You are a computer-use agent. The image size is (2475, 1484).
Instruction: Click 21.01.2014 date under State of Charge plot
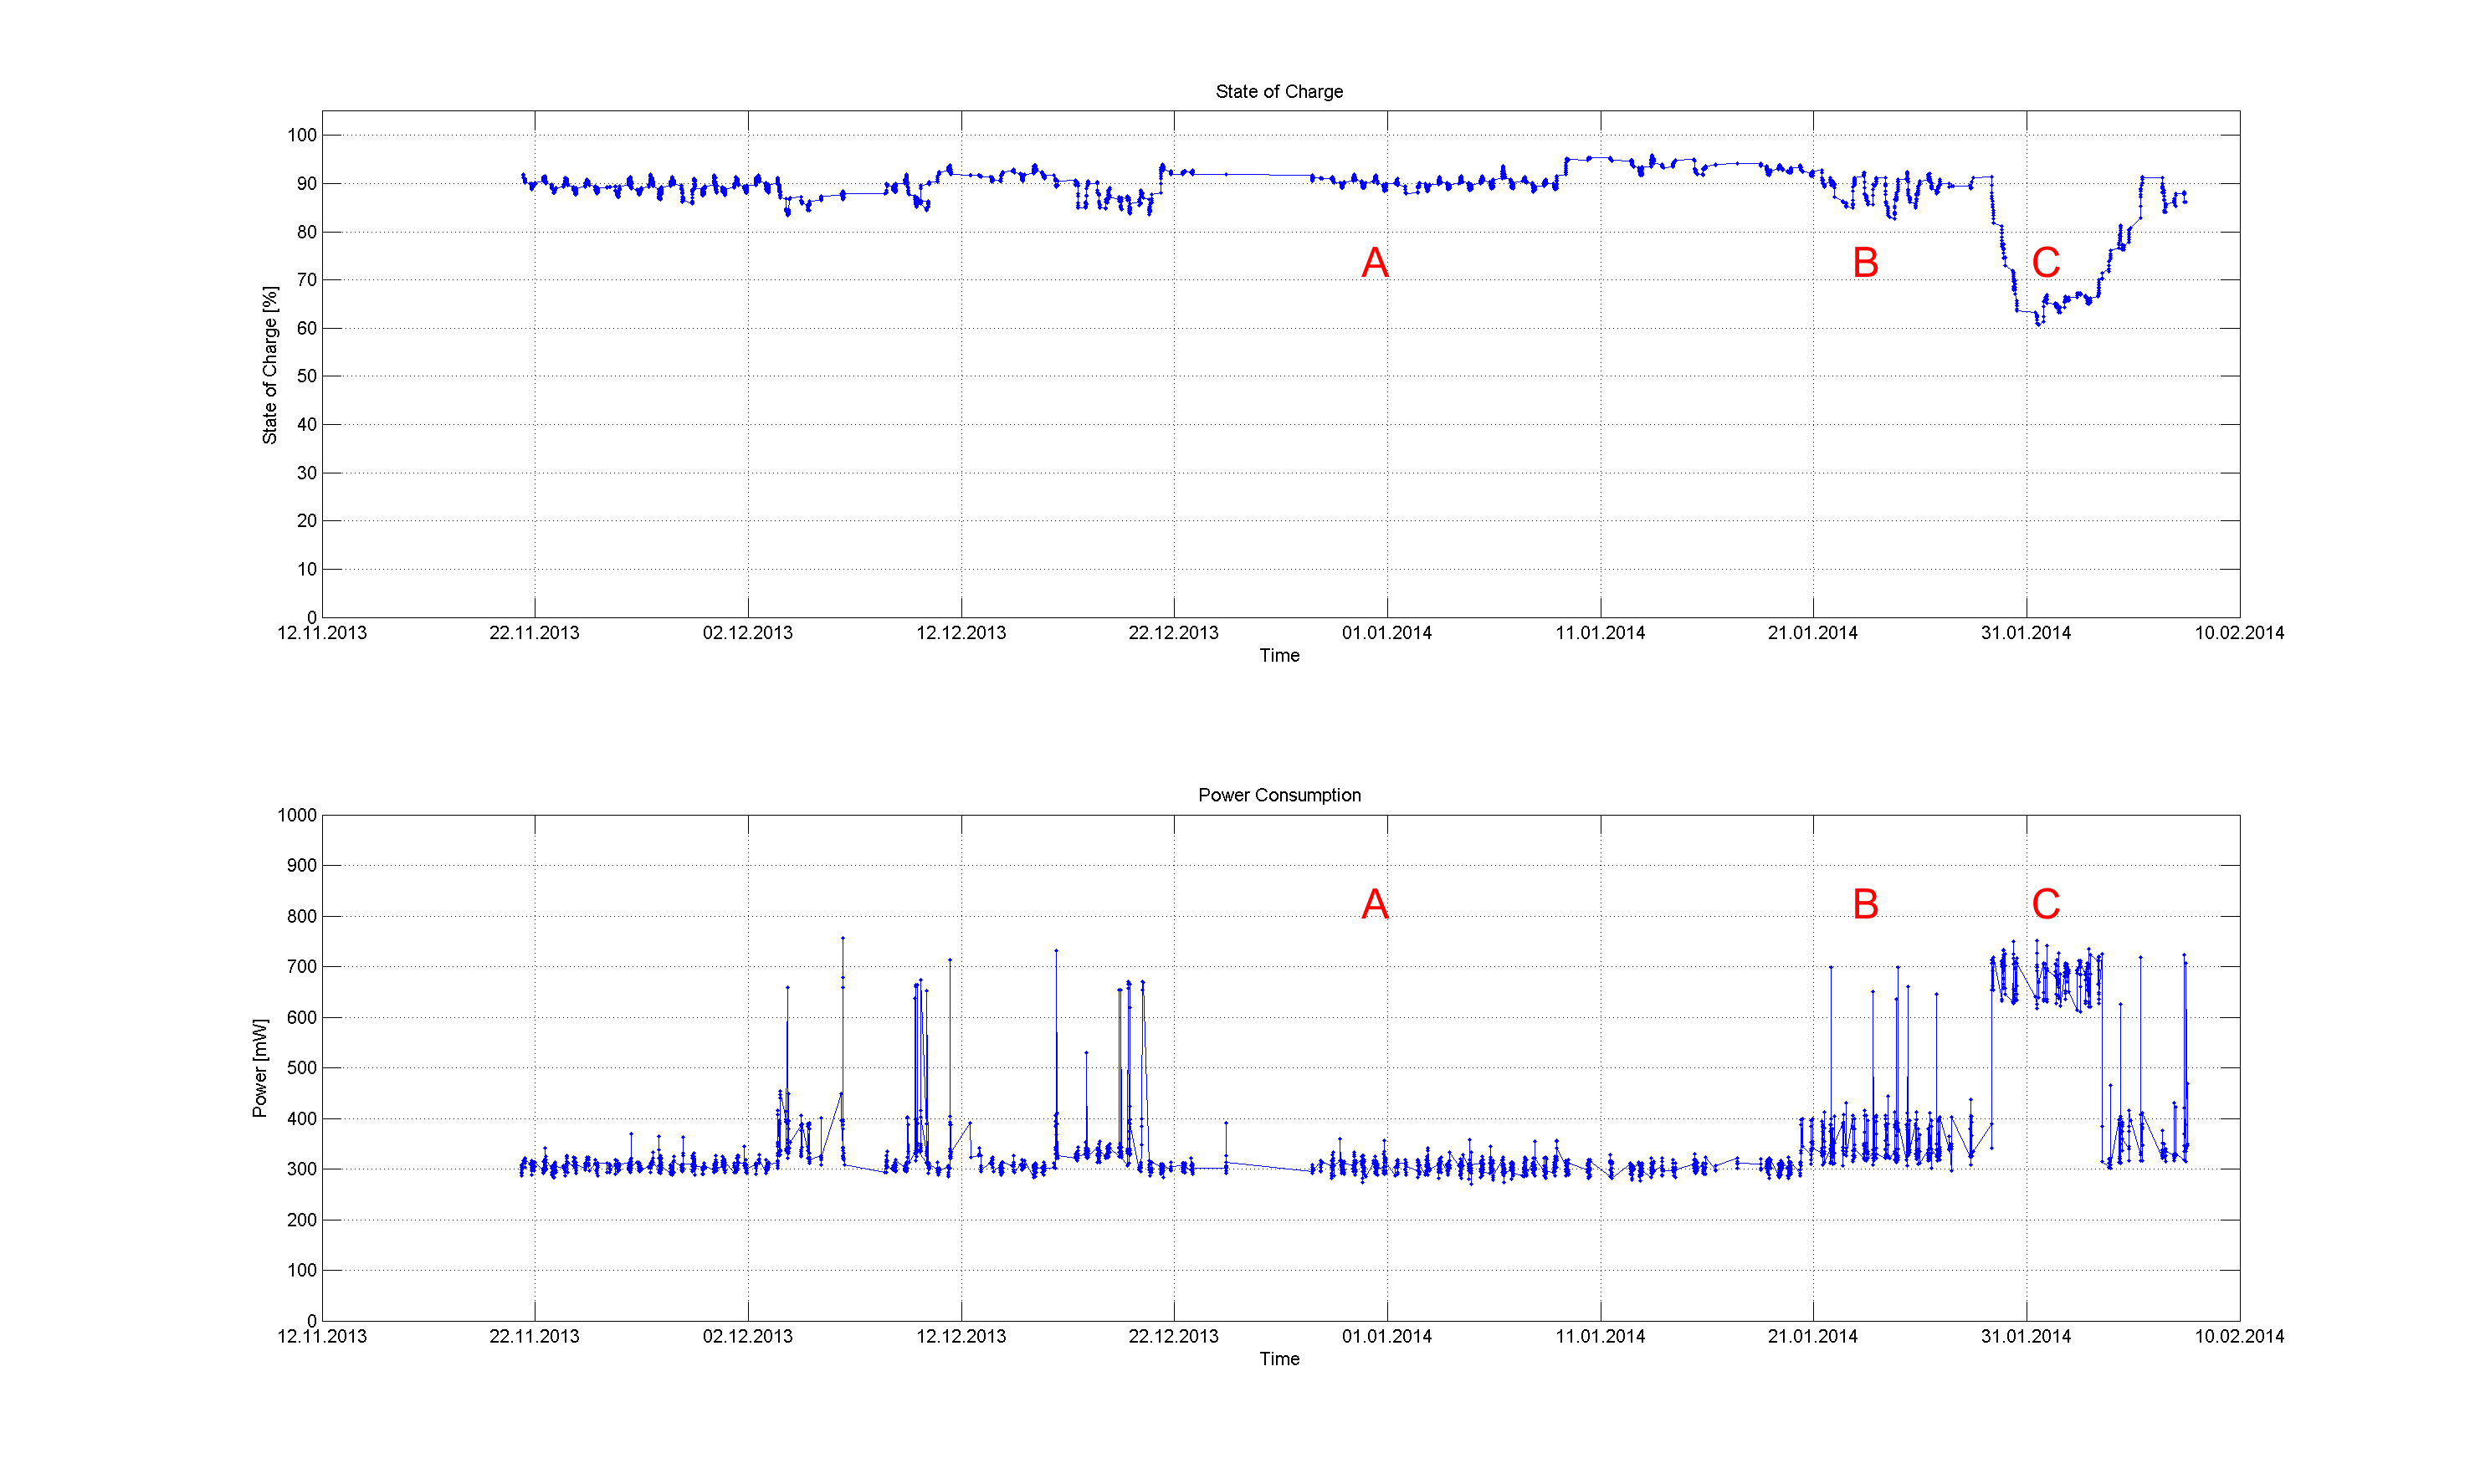pos(1813,633)
